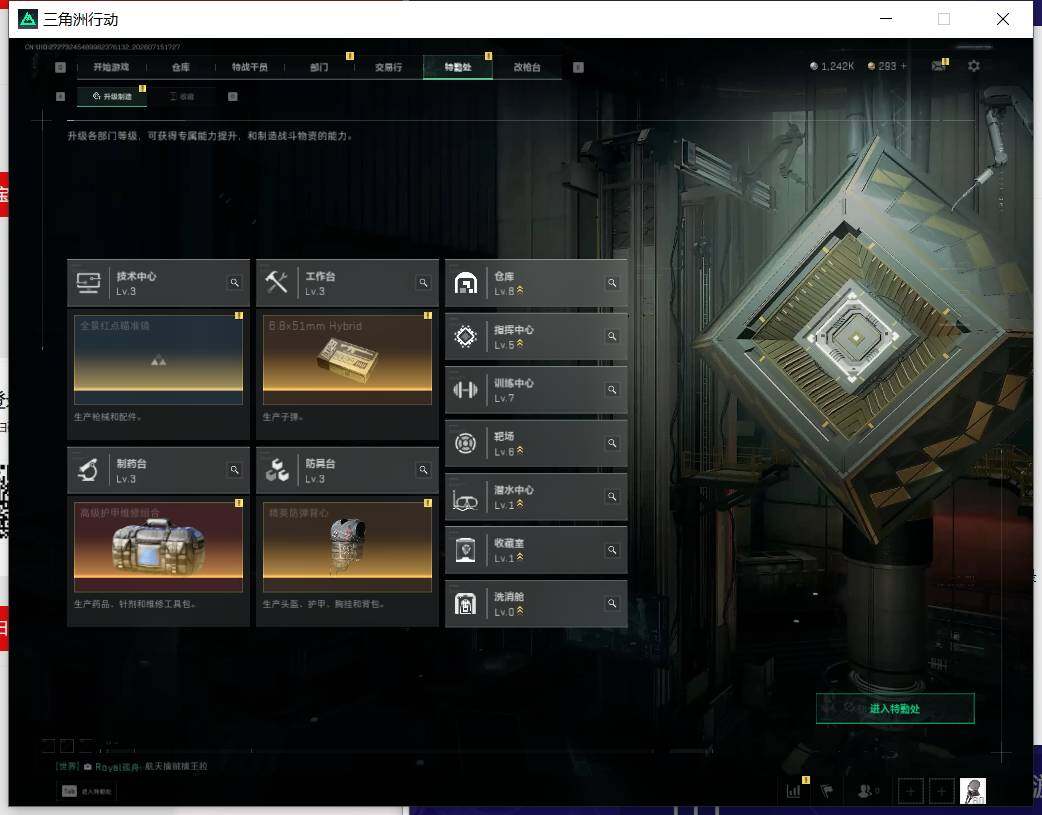Add currency with the plus beside 293
1042x815 pixels.
pos(903,66)
